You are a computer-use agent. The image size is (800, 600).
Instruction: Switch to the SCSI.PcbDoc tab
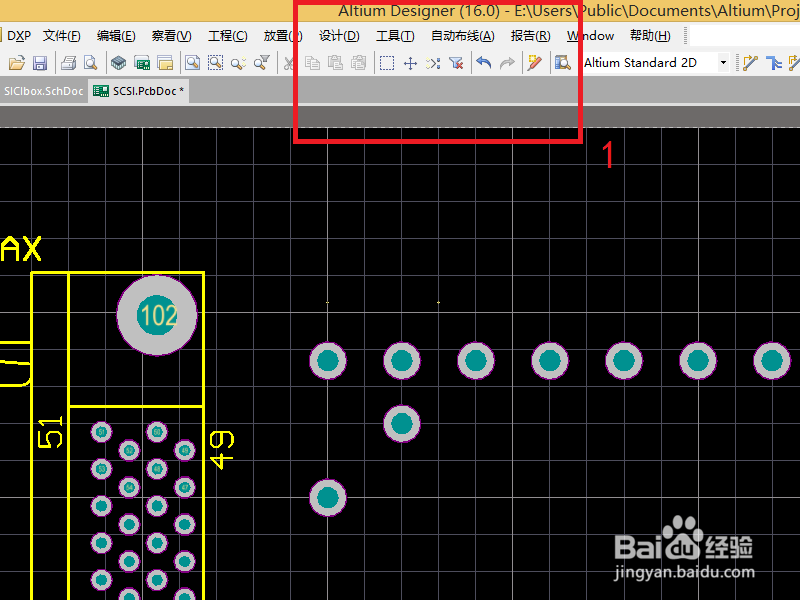click(x=138, y=91)
